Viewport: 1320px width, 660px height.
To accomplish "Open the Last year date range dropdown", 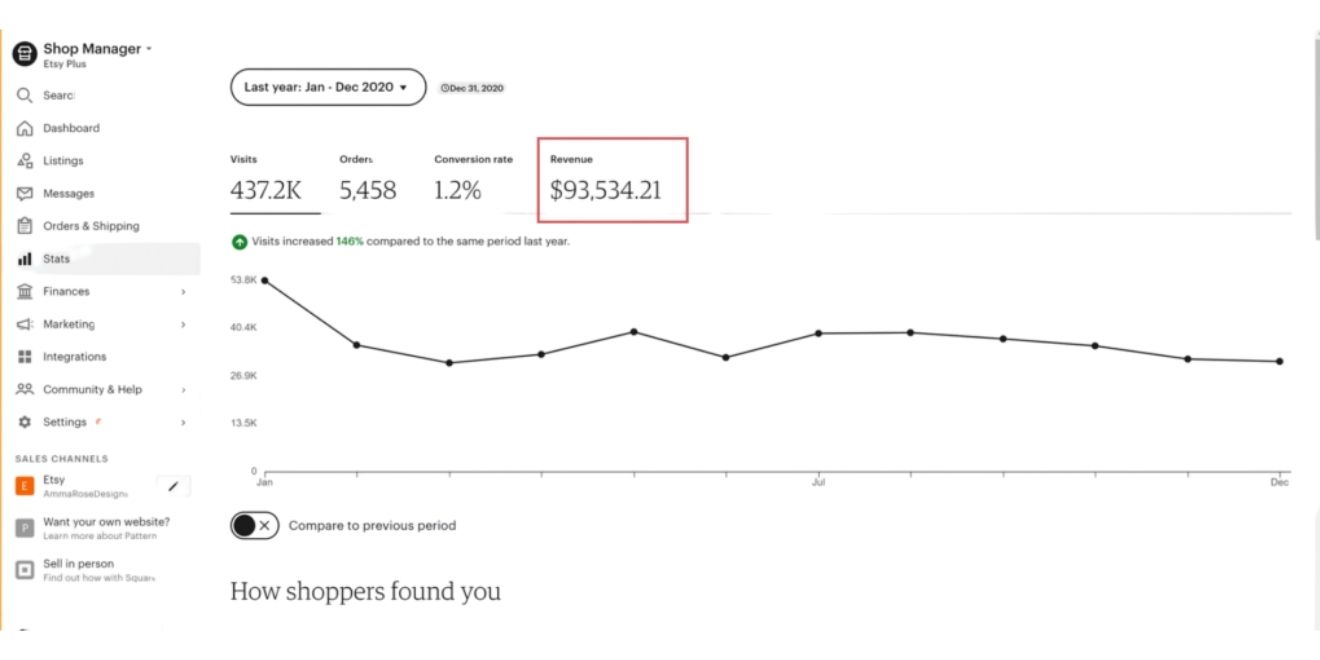I will point(327,87).
